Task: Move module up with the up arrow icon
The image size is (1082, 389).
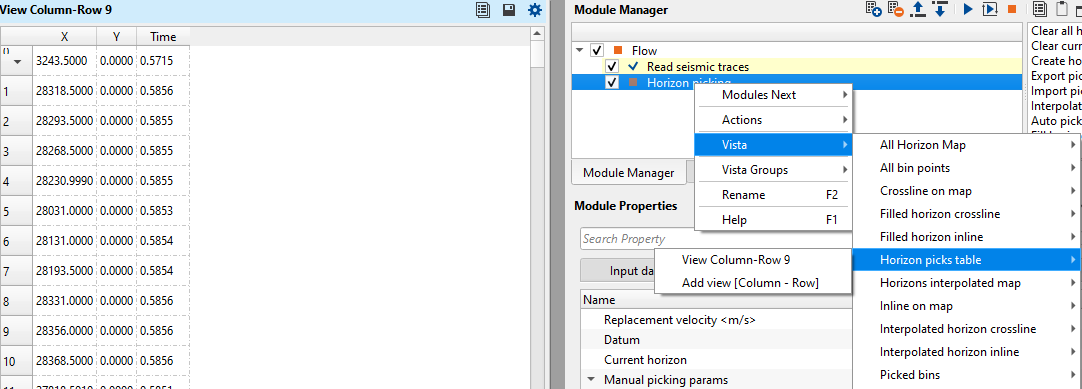Action: pyautogui.click(x=918, y=10)
